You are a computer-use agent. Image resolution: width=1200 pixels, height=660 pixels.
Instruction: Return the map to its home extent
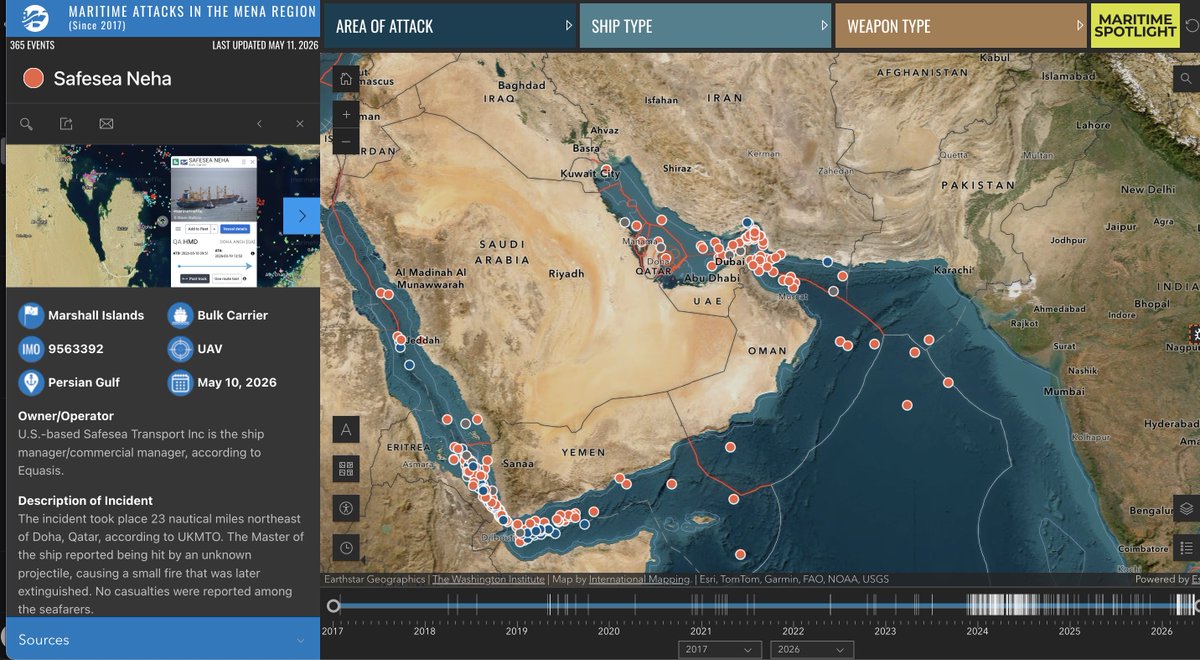pyautogui.click(x=346, y=79)
